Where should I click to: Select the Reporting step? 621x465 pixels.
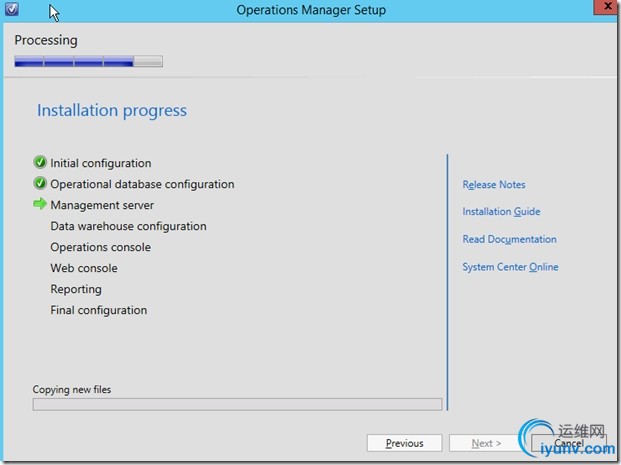pyautogui.click(x=76, y=289)
